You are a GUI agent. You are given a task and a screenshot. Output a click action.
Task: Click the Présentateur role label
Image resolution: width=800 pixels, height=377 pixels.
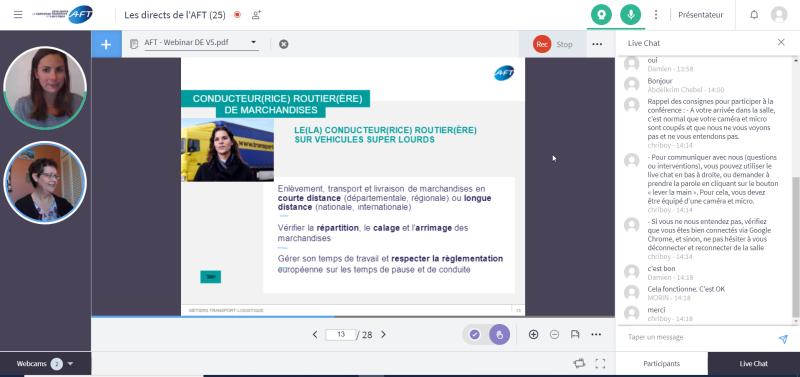[701, 15]
